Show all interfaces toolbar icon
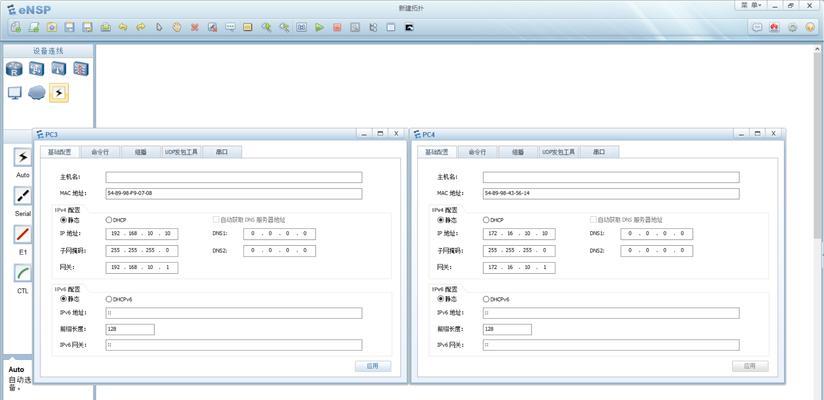The height and width of the screenshot is (400, 824). click(373, 27)
